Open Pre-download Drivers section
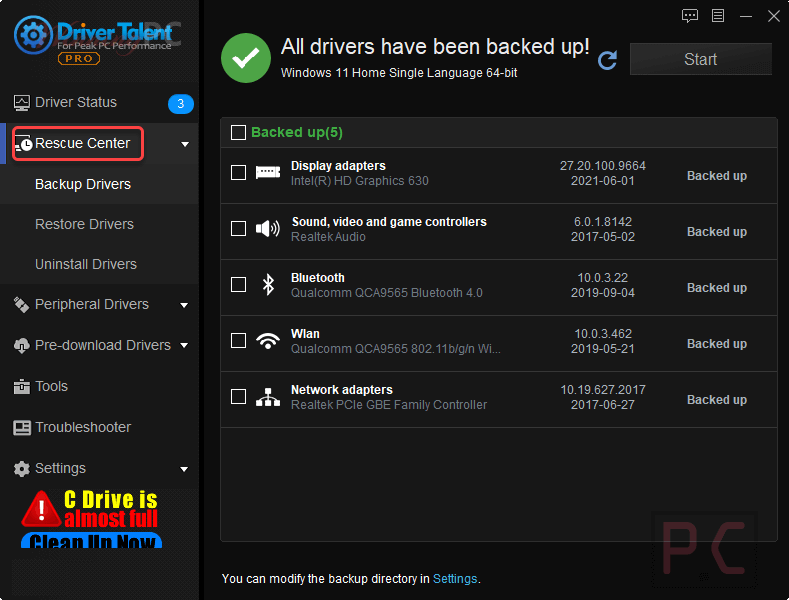This screenshot has width=789, height=600. (99, 345)
